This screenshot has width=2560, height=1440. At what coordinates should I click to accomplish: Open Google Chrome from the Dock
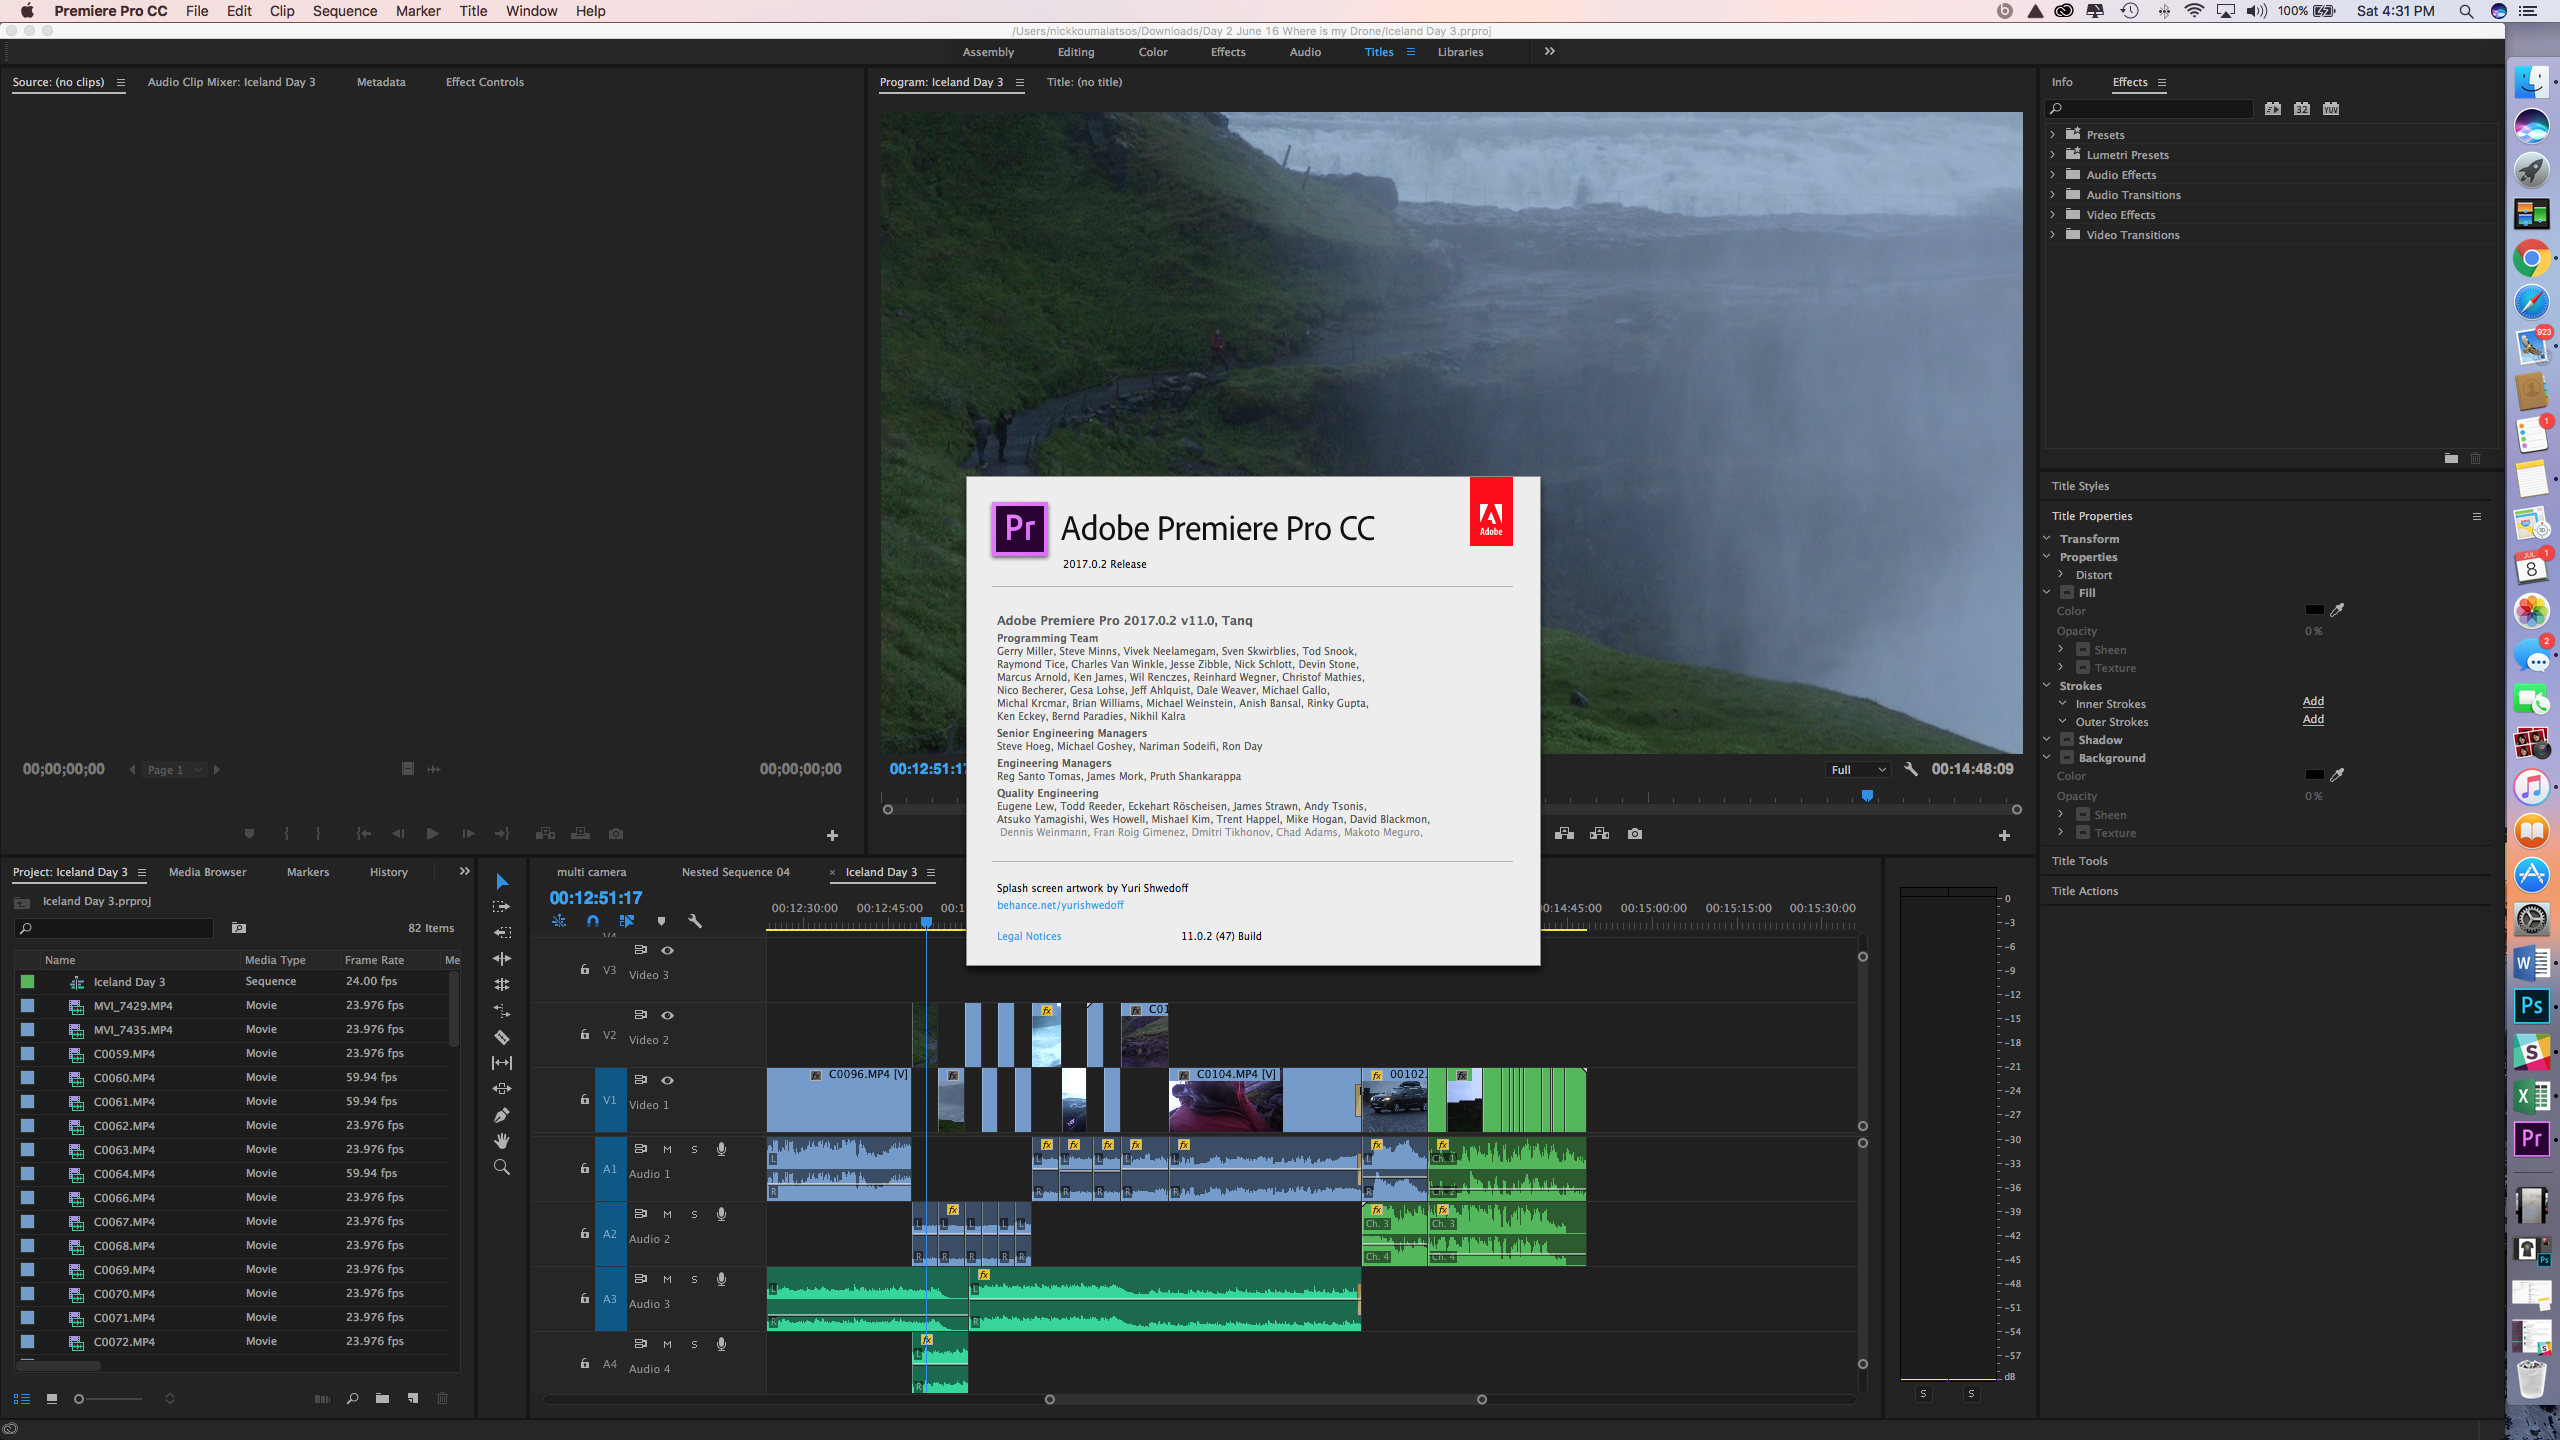point(2531,258)
